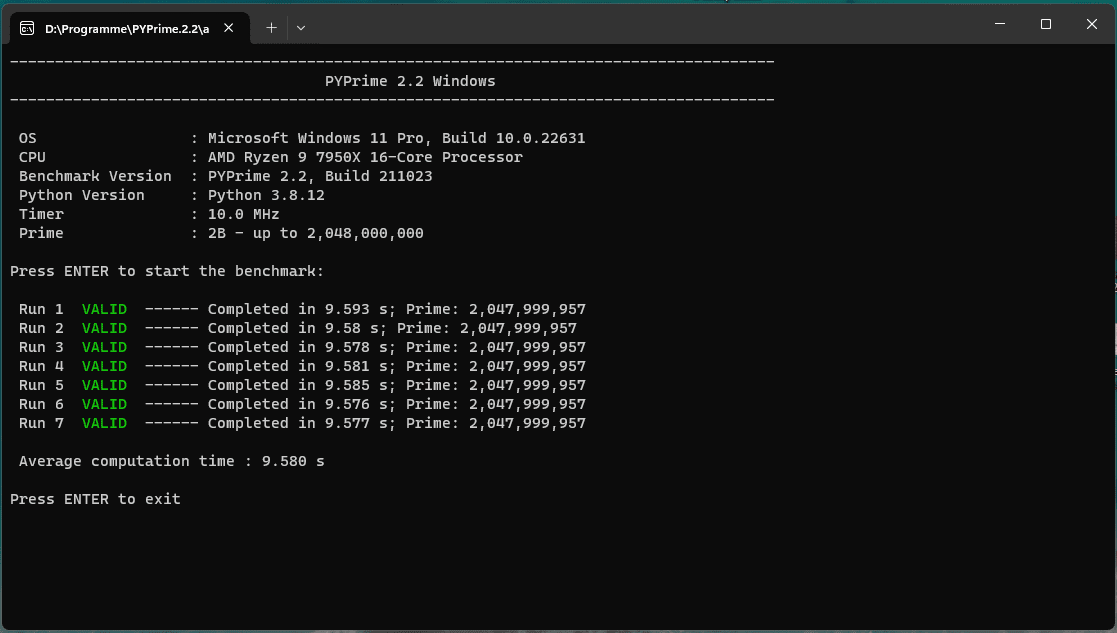Click "AMD Ryzen 9 7950X 16-Core Processor" text
The height and width of the screenshot is (633, 1117).
pos(365,157)
